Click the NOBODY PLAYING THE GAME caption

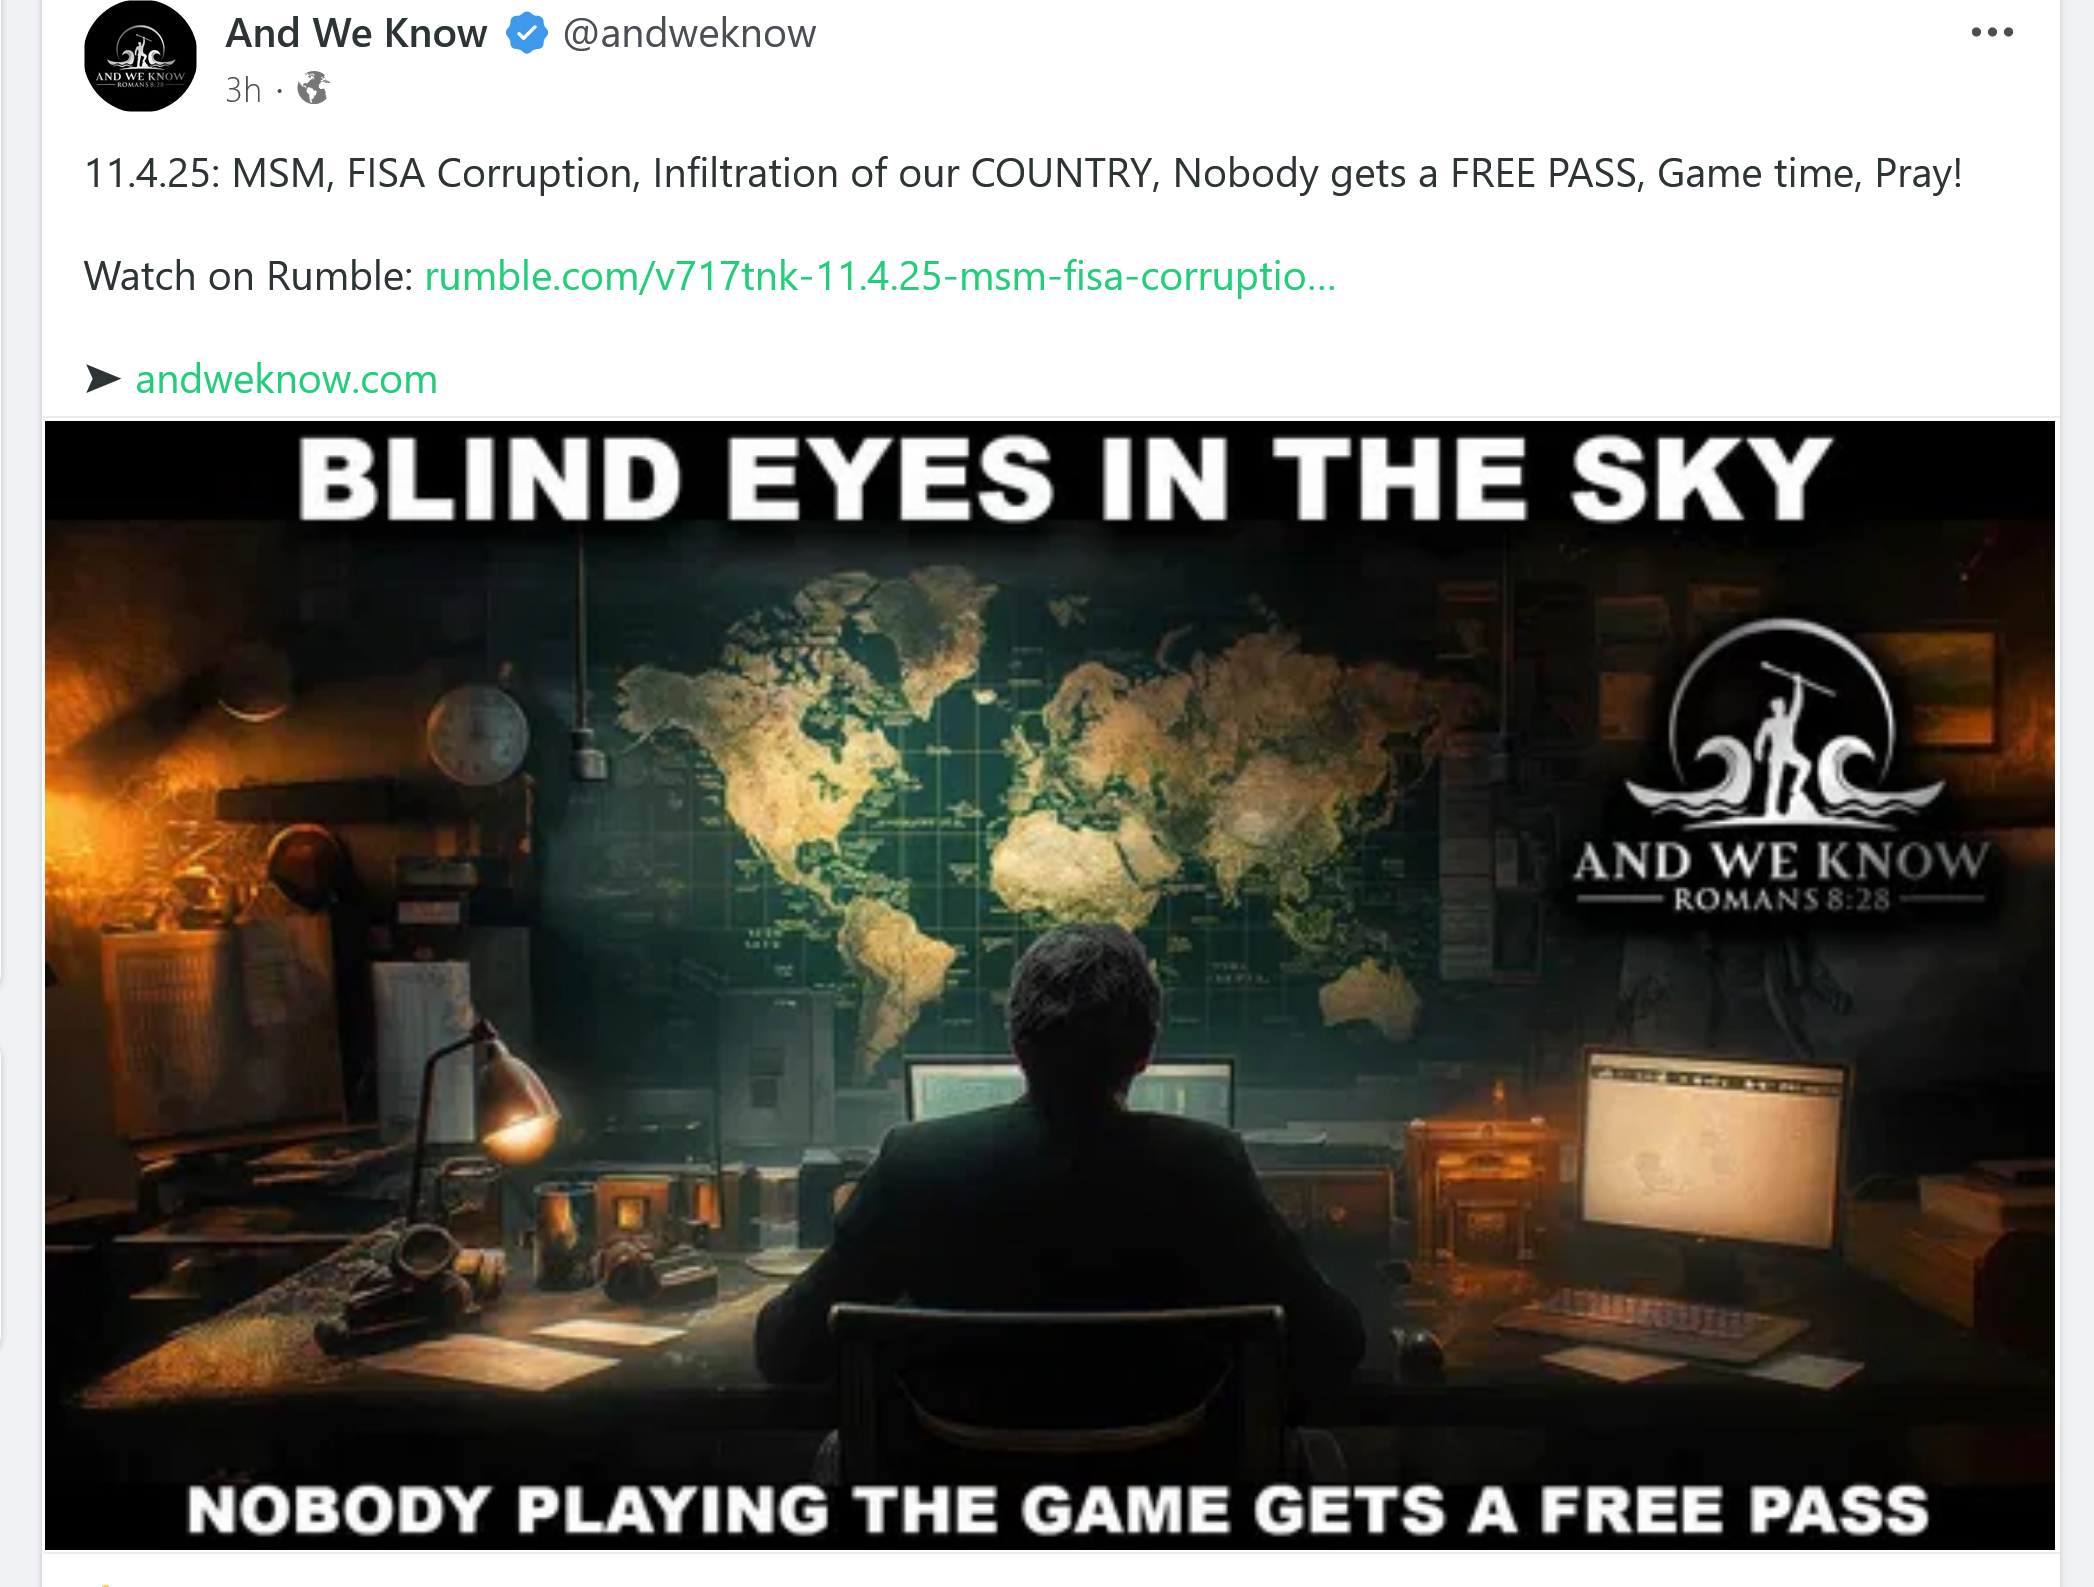point(1058,1509)
